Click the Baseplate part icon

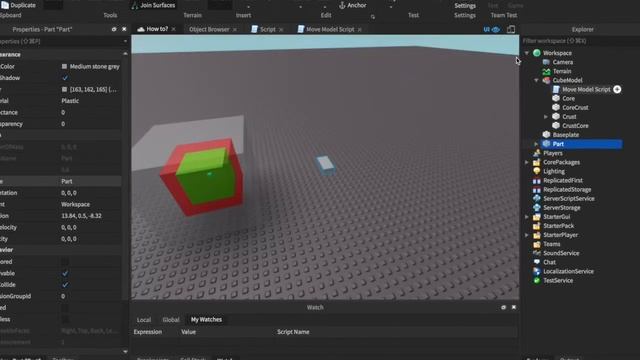(x=546, y=135)
